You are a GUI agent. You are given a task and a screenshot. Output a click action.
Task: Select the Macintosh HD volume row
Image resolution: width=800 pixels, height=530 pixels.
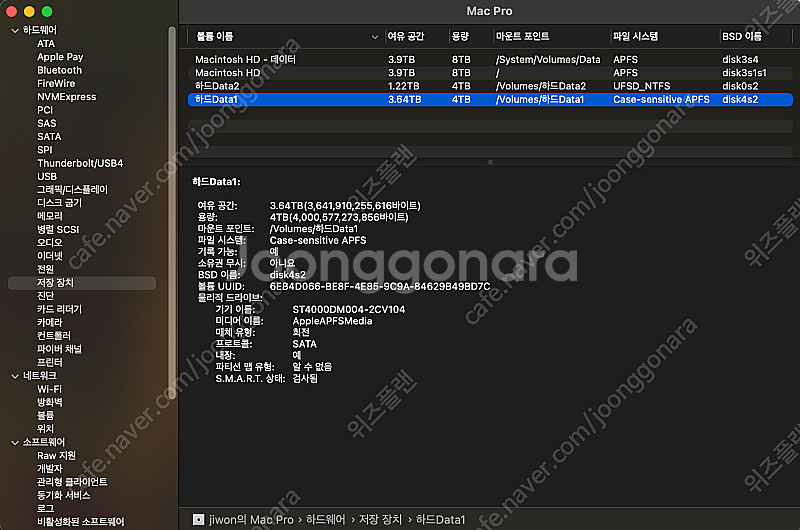click(x=490, y=73)
